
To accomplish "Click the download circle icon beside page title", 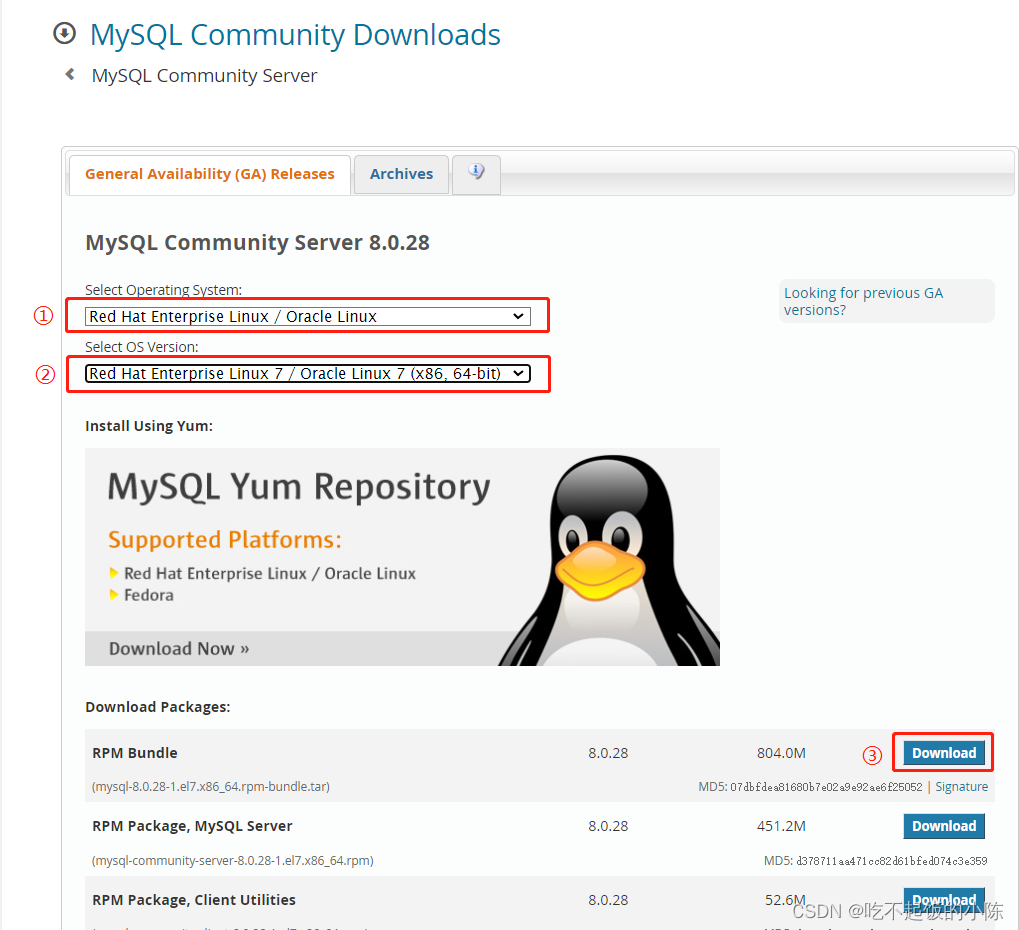I will point(64,33).
